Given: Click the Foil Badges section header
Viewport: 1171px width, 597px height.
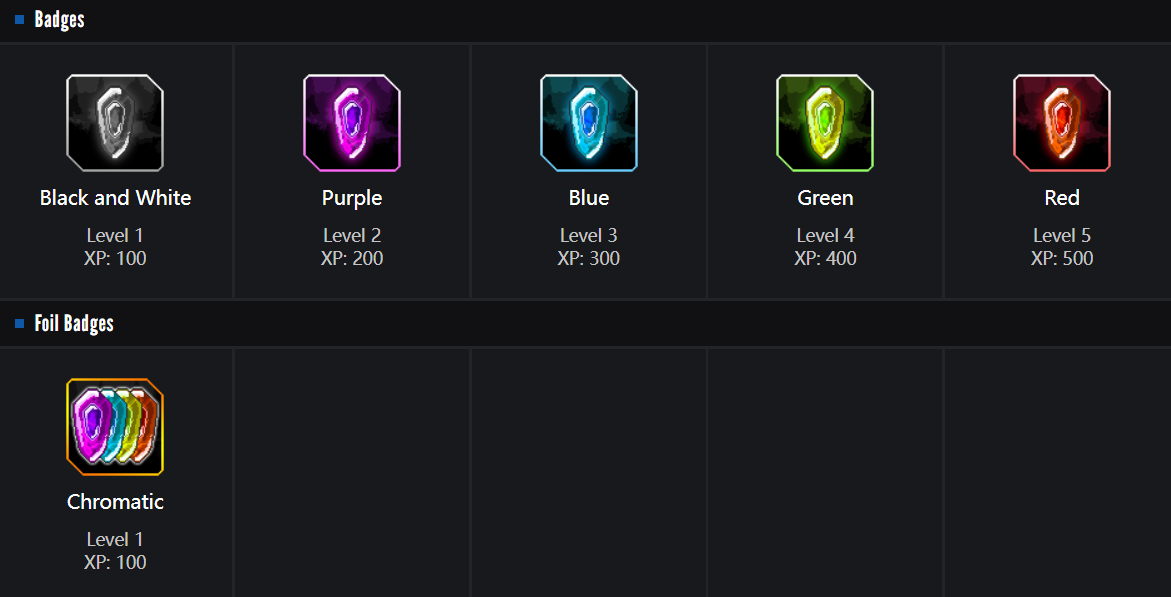Looking at the screenshot, I should 74,323.
